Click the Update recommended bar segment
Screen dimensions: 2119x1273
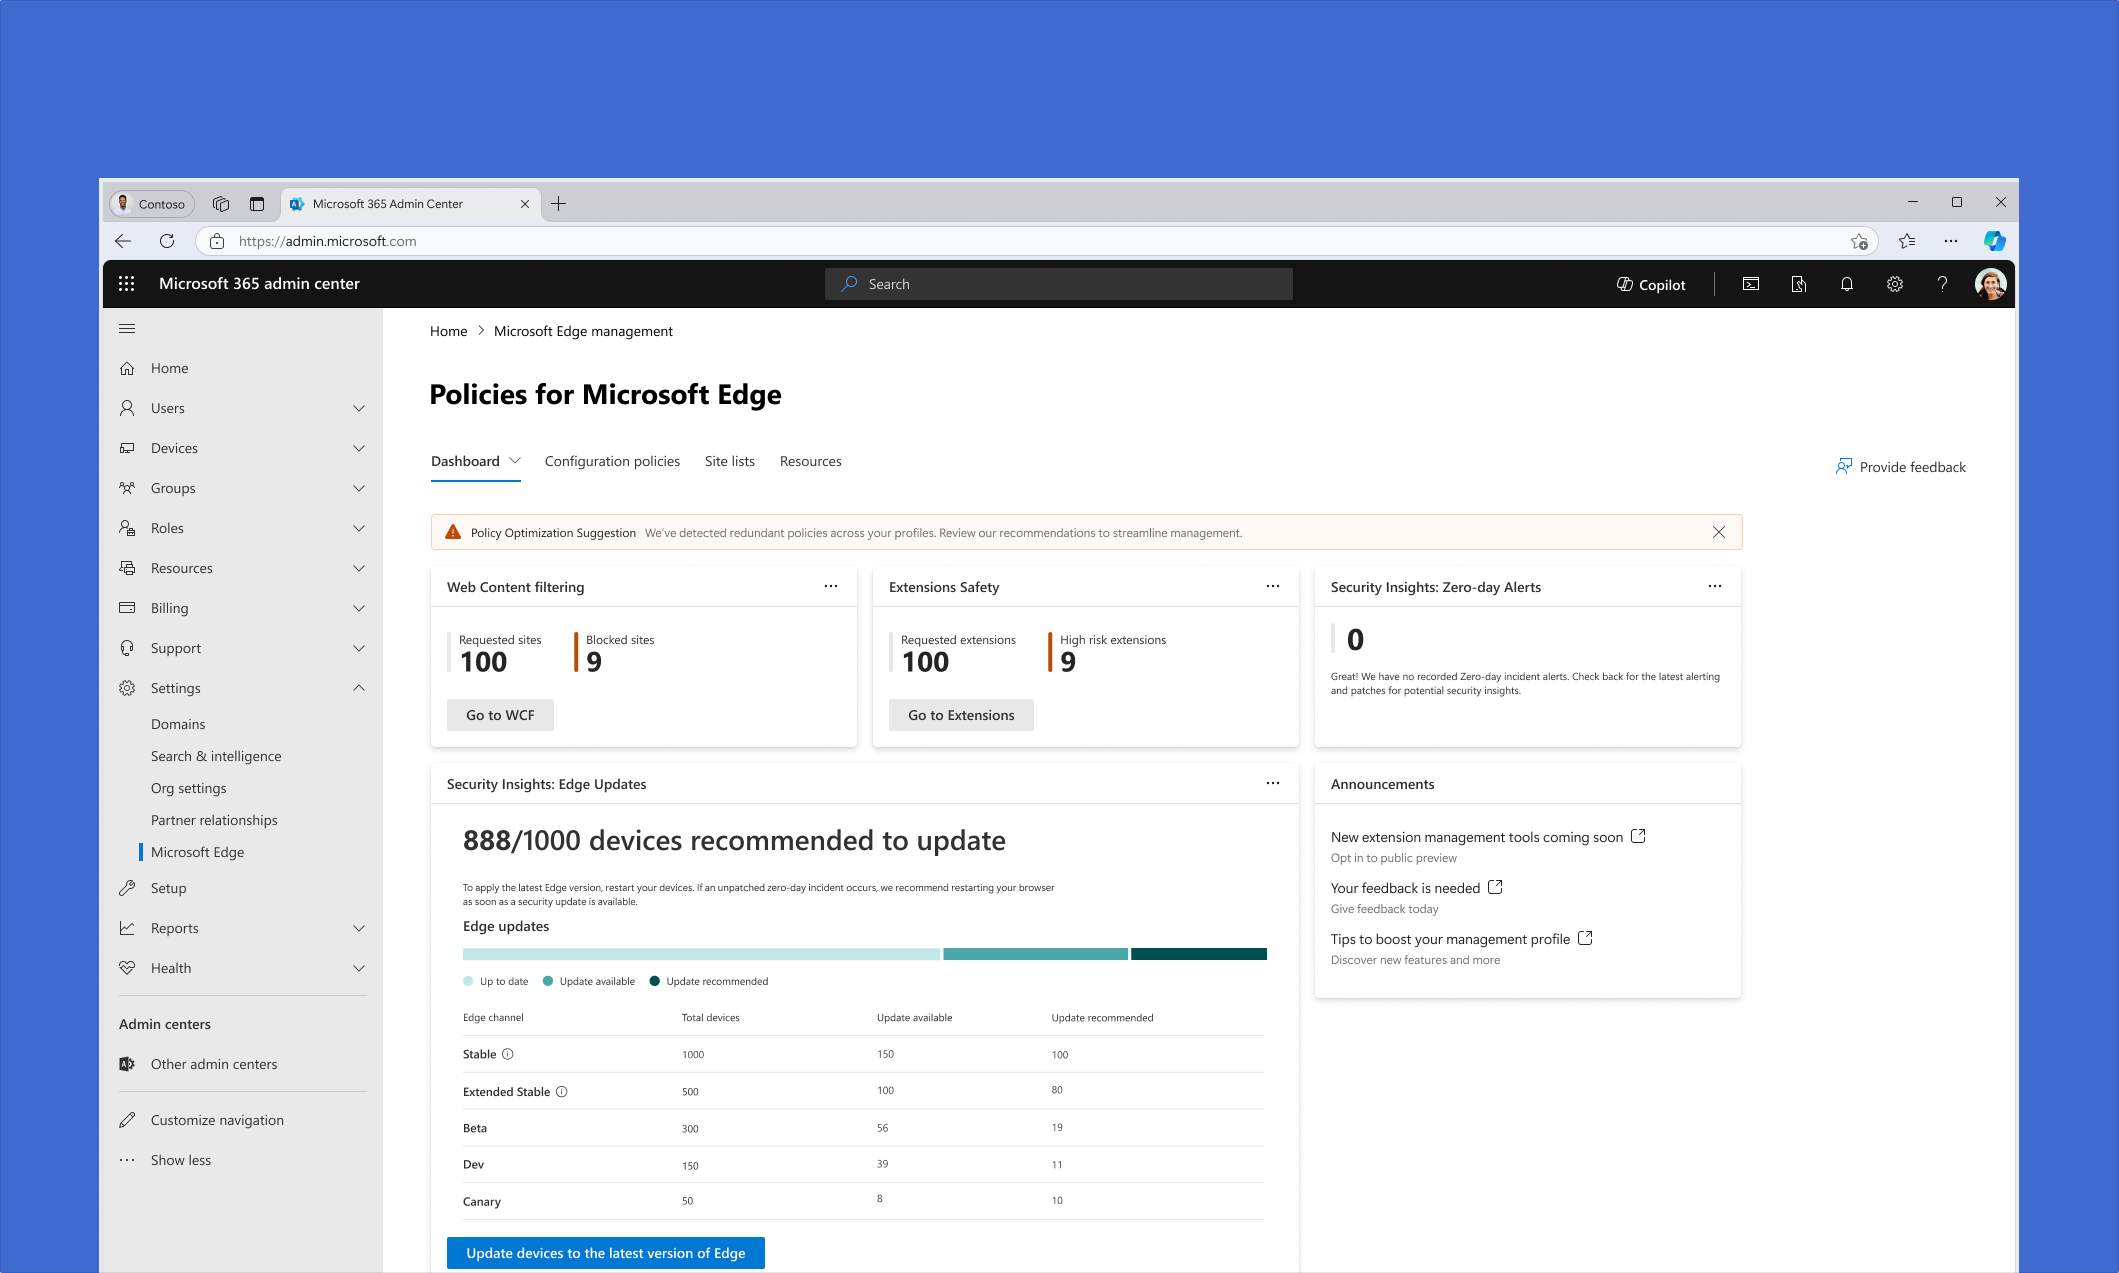[x=1198, y=954]
